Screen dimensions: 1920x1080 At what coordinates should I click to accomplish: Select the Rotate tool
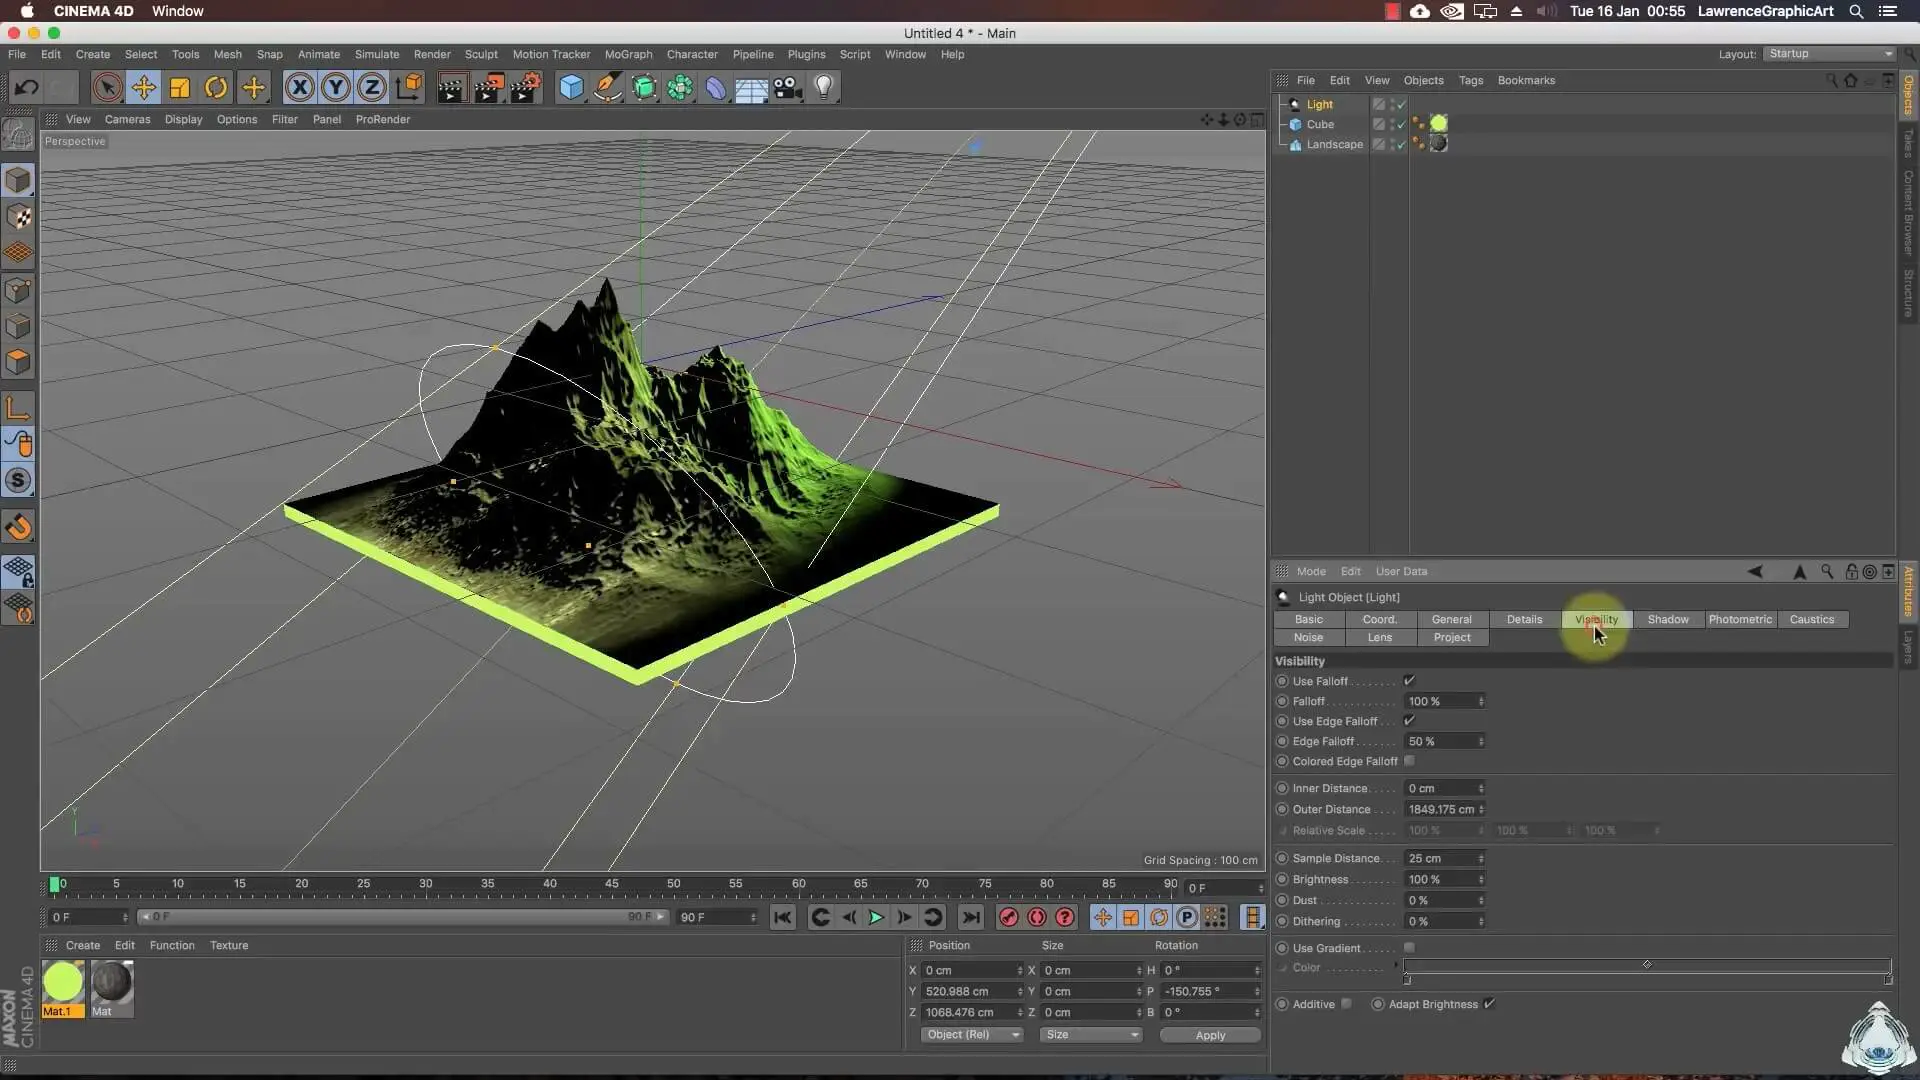(216, 88)
